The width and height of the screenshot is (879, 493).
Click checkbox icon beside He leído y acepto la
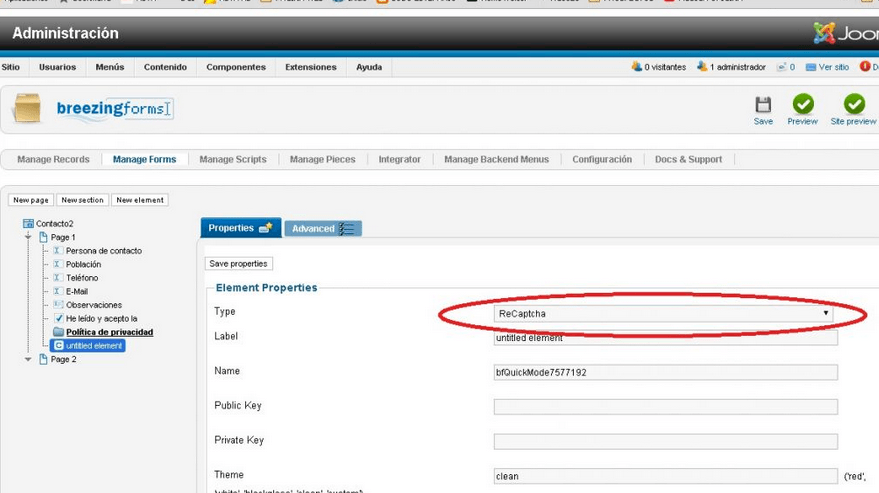coord(58,318)
